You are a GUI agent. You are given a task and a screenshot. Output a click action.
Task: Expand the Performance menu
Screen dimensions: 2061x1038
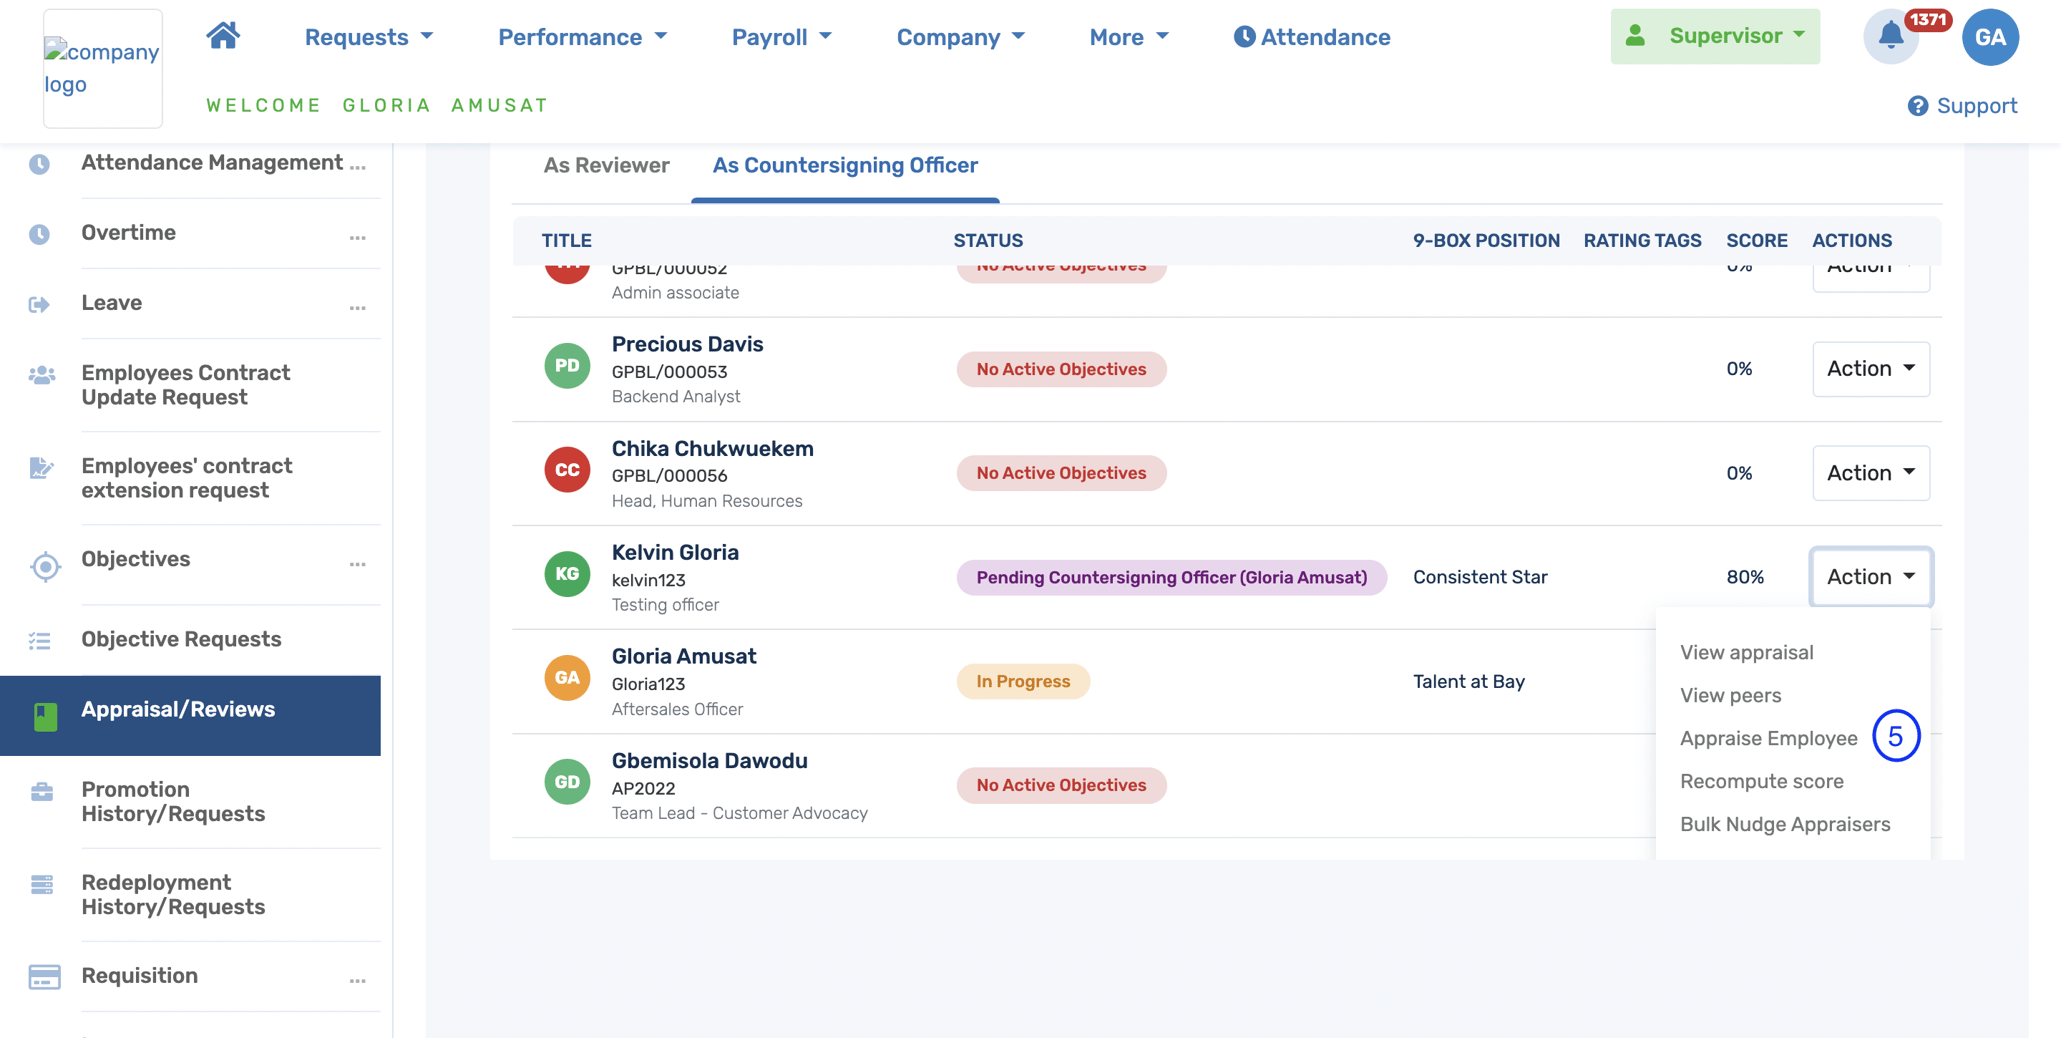pos(582,37)
